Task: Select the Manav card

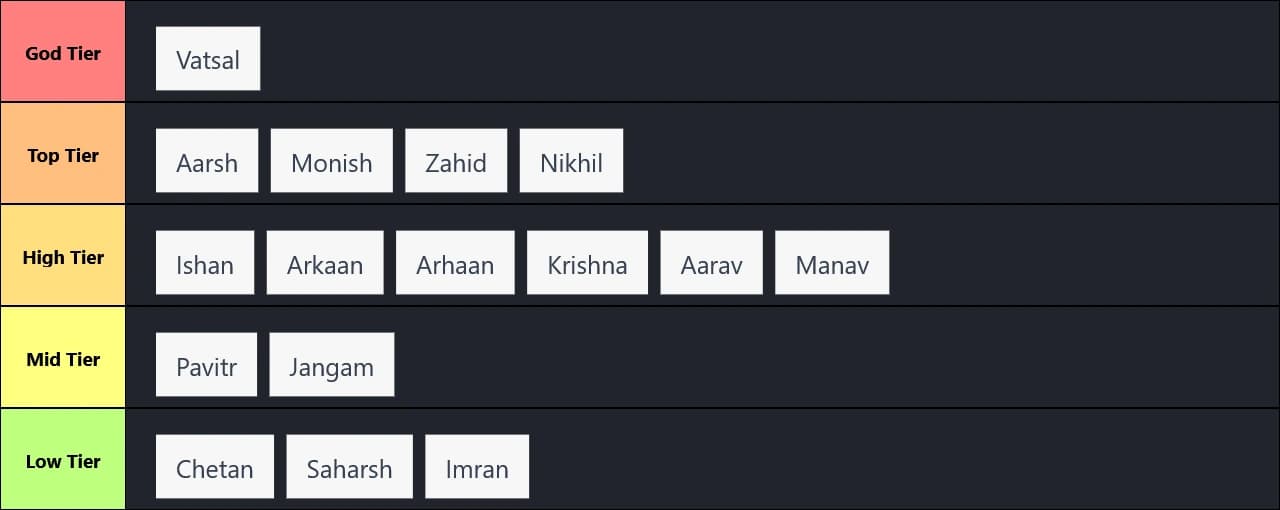Action: tap(832, 263)
